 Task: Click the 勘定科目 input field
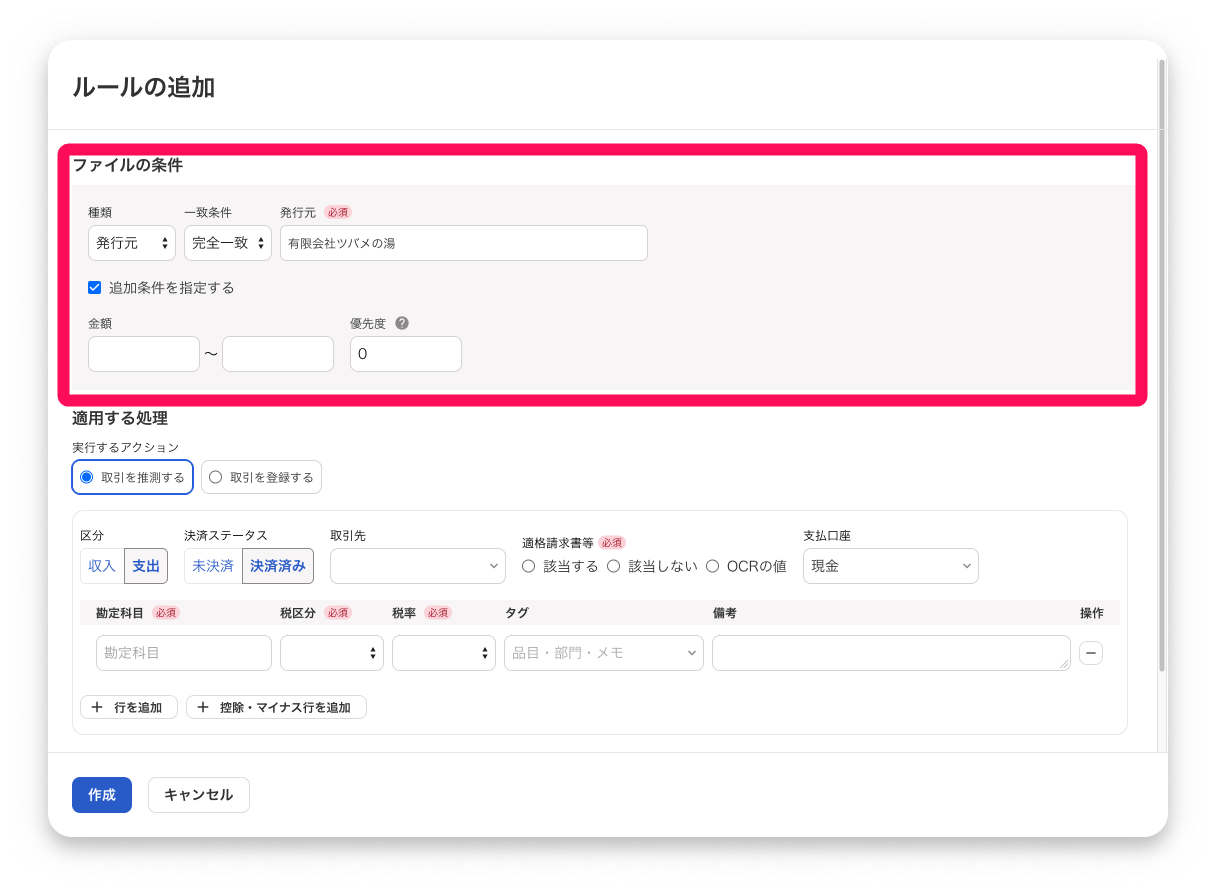coord(184,653)
